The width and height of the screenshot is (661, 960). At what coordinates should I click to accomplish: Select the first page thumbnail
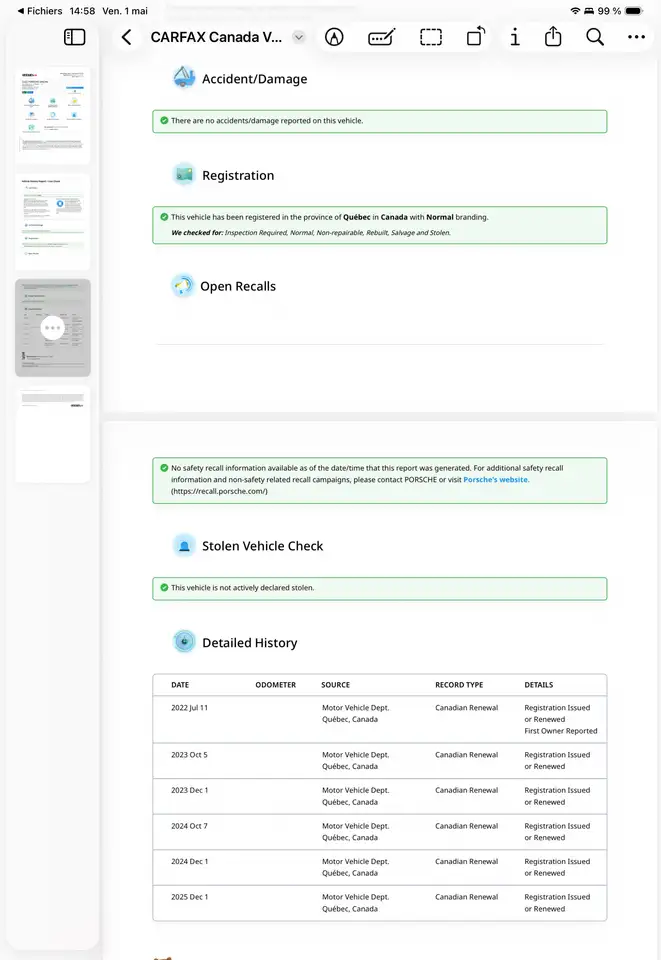53,116
